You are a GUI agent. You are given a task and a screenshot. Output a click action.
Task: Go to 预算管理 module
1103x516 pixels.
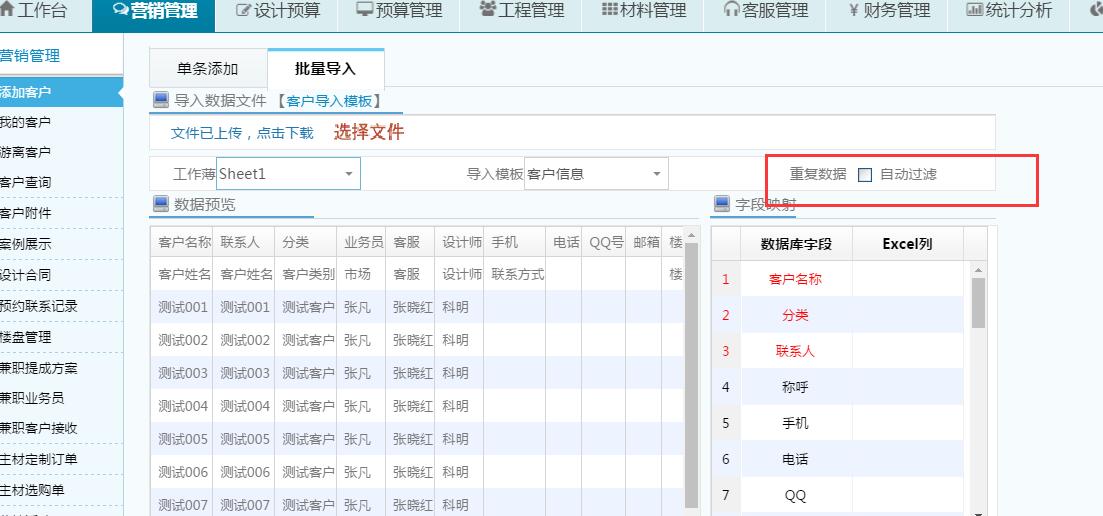pos(399,12)
